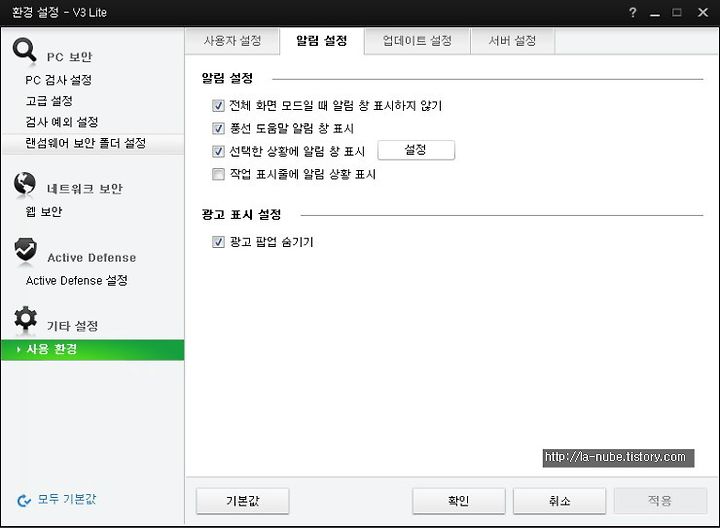Select the 알림 설정 tab

point(321,41)
